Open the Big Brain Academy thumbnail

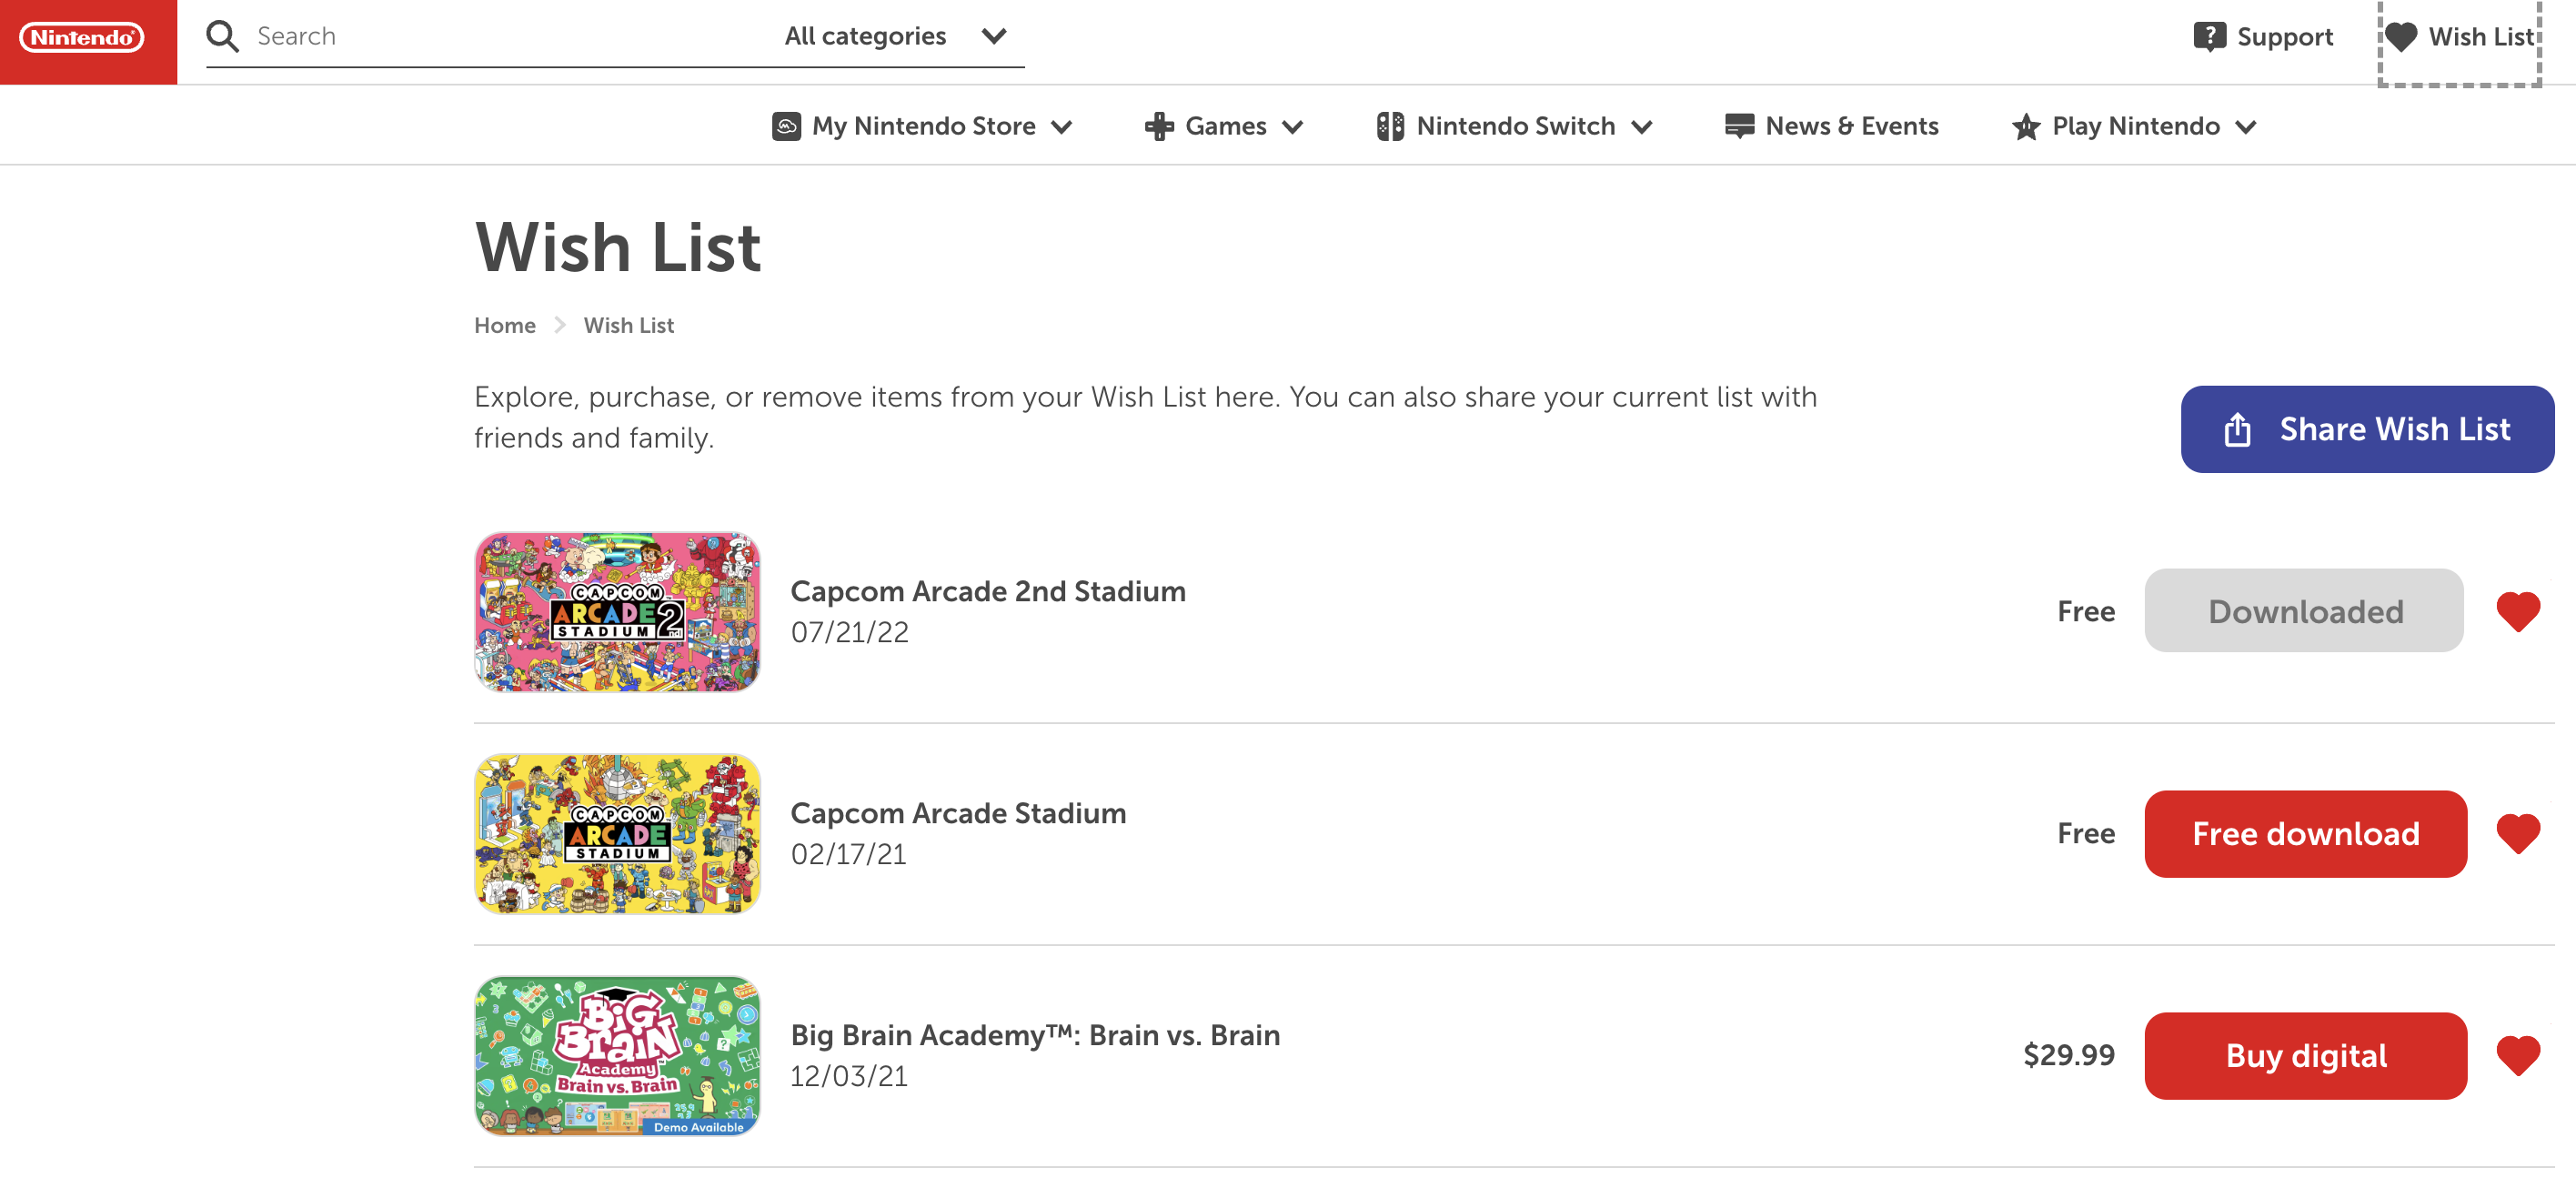617,1055
